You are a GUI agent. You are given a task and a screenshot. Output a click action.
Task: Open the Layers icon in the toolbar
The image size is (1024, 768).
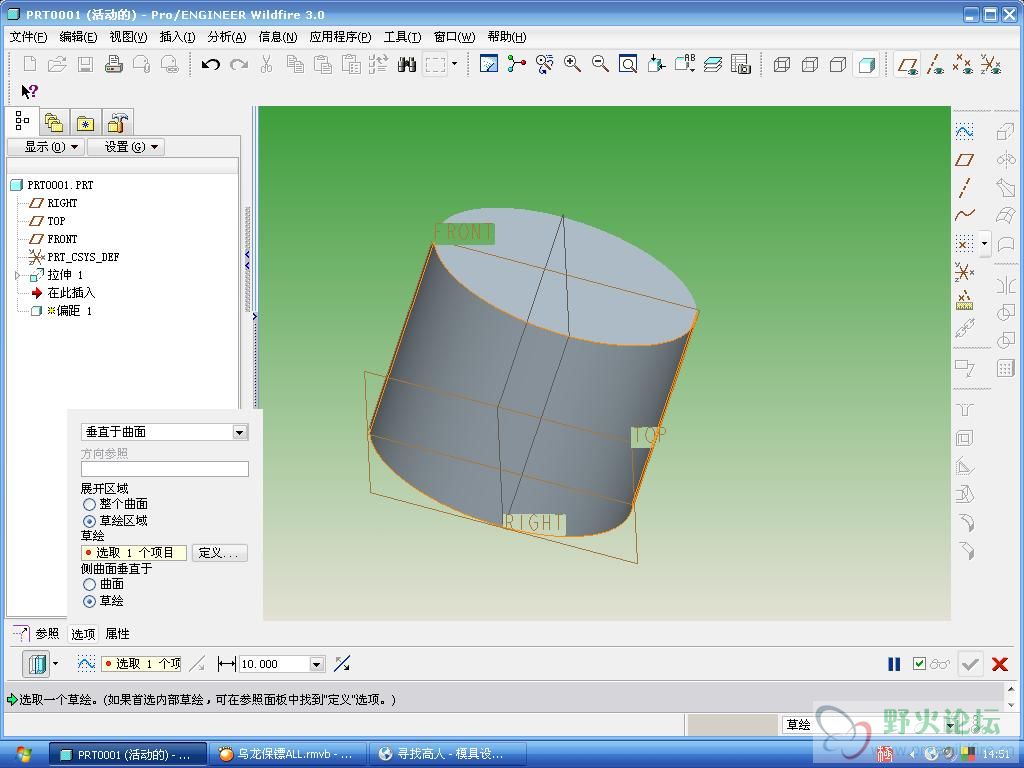coord(712,64)
